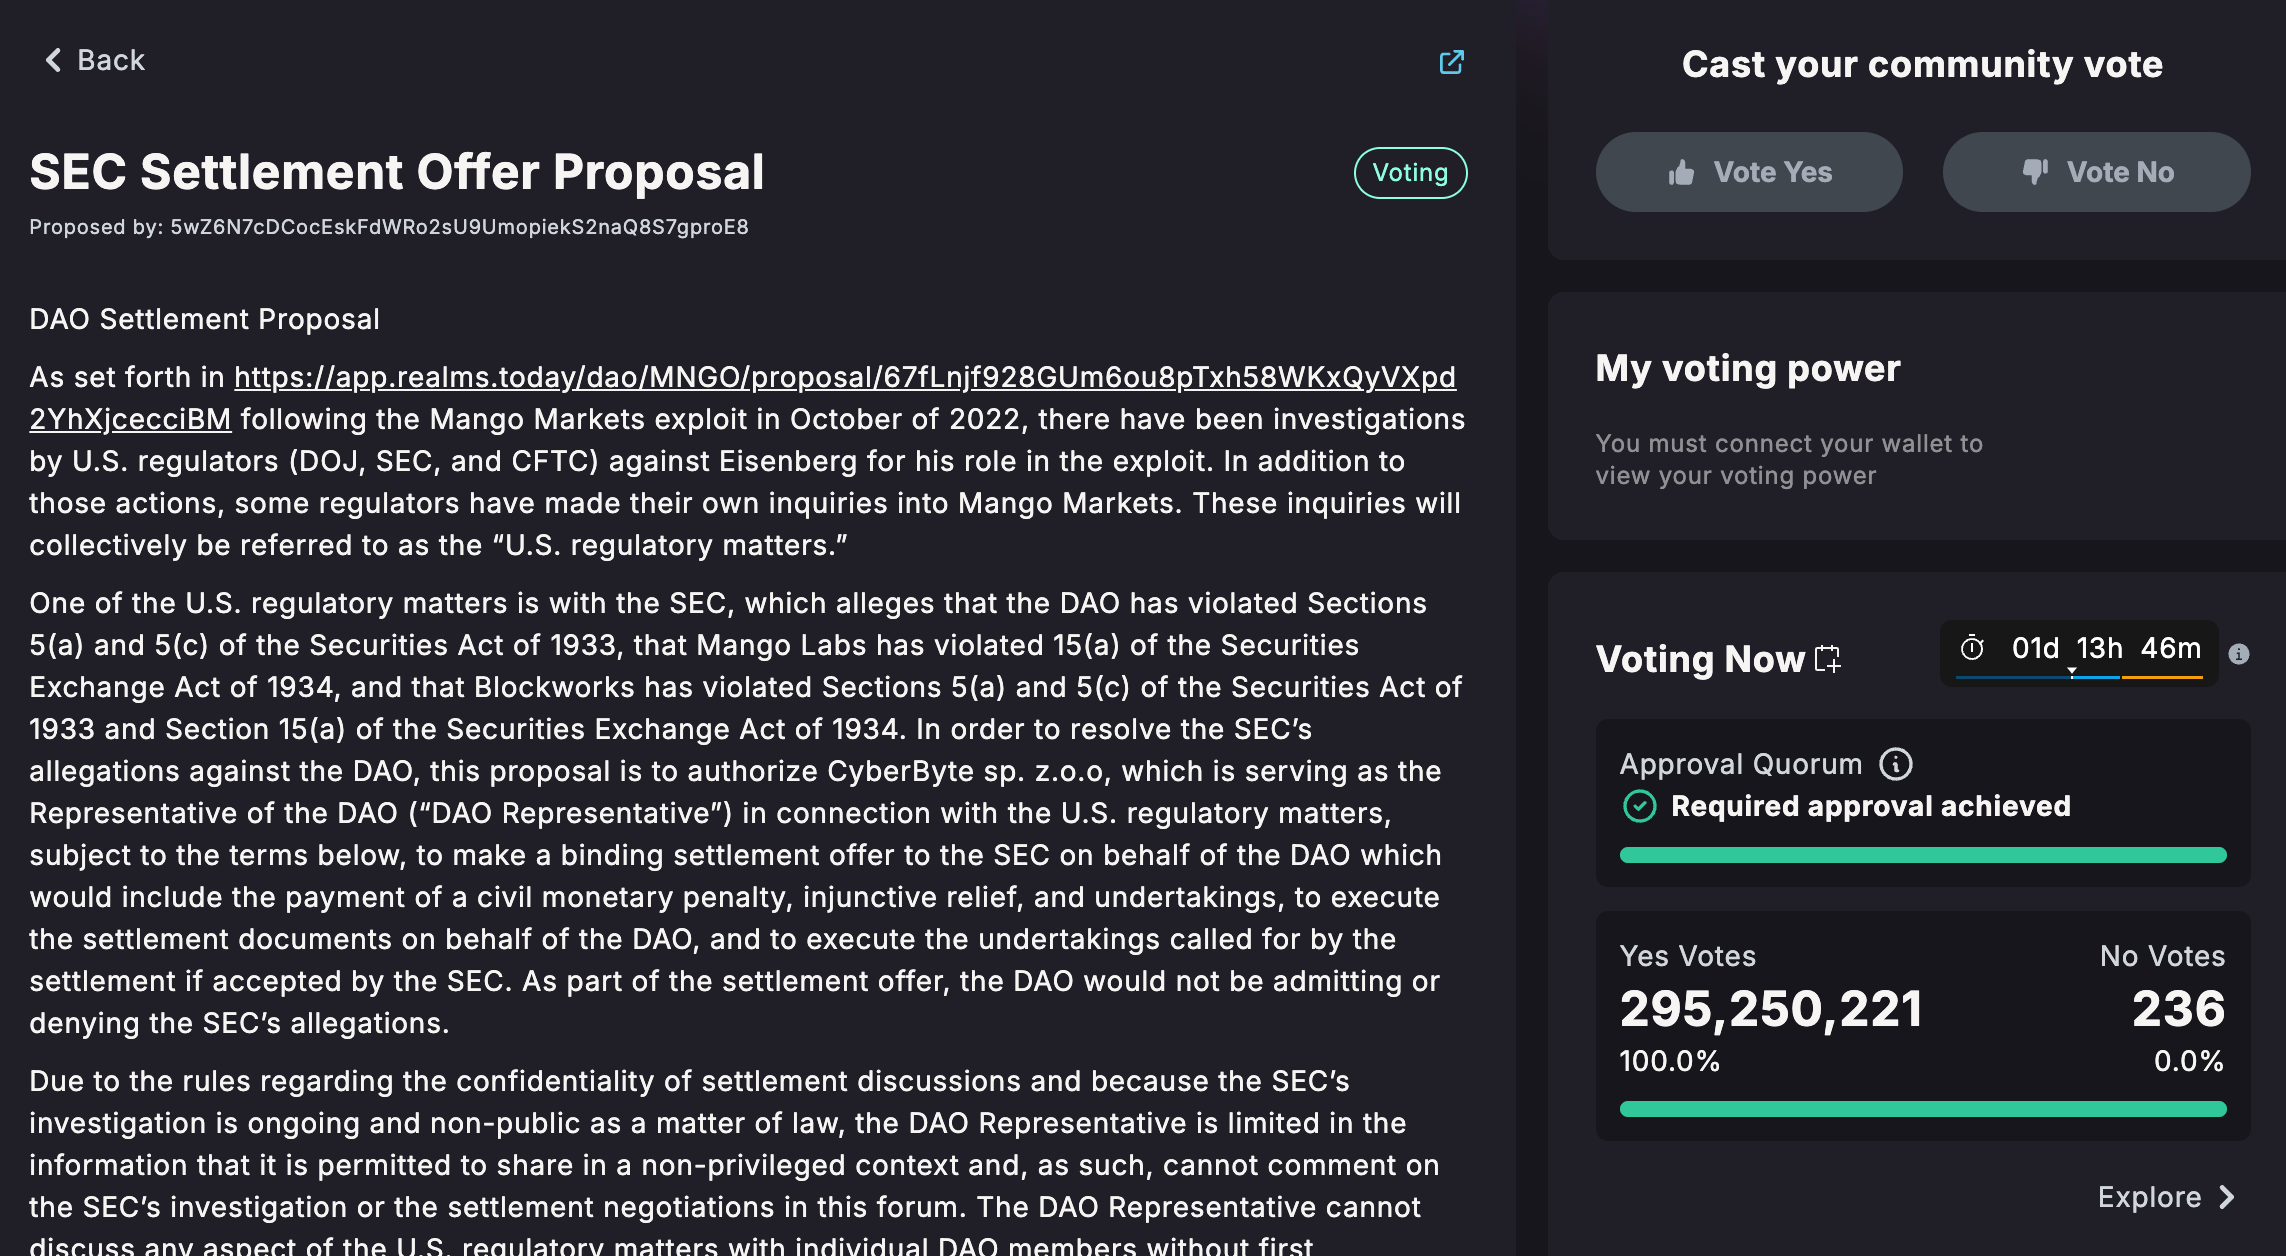Click the Yes/No votes ratio bar
Viewport: 2286px width, 1256px height.
tap(1922, 1109)
